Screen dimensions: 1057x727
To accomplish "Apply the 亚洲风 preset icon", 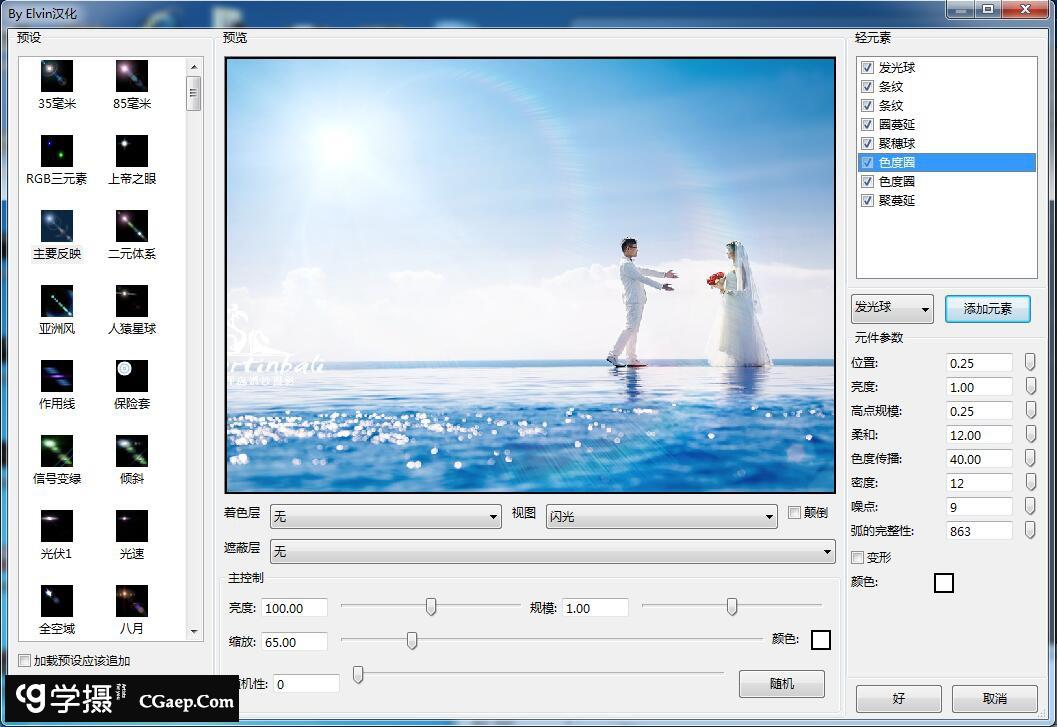I will [57, 301].
